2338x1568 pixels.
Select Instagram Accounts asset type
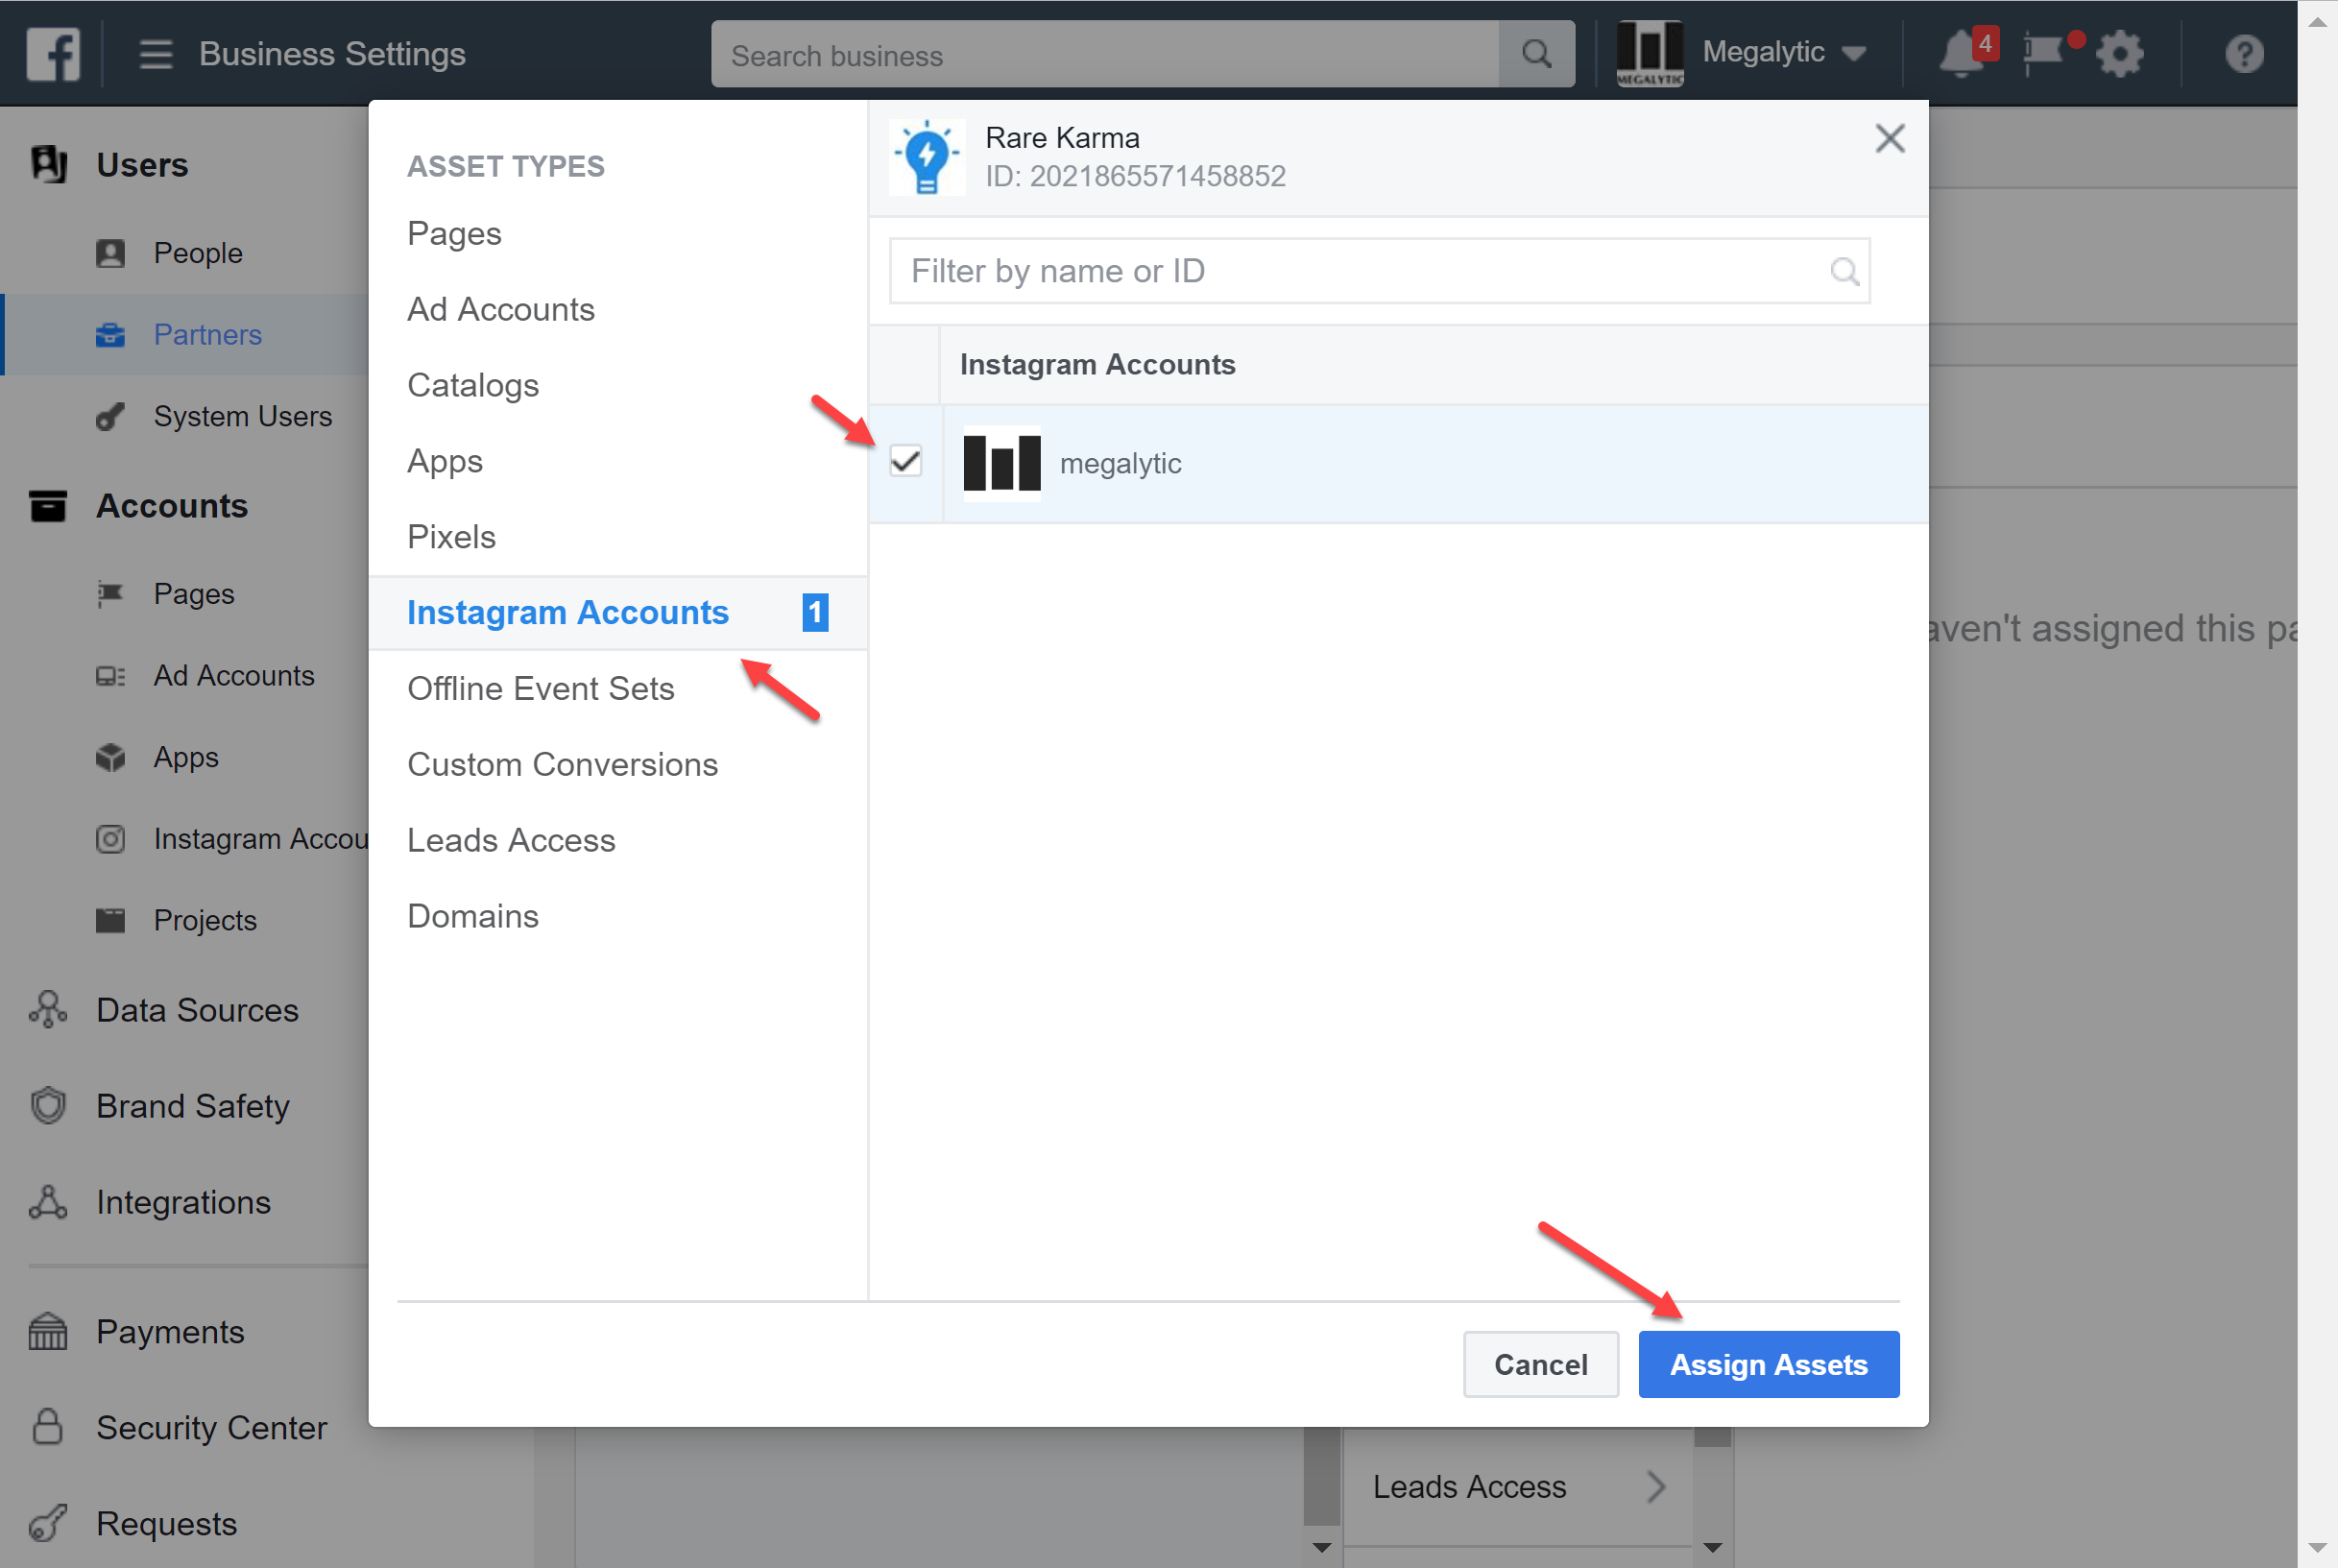pos(568,612)
